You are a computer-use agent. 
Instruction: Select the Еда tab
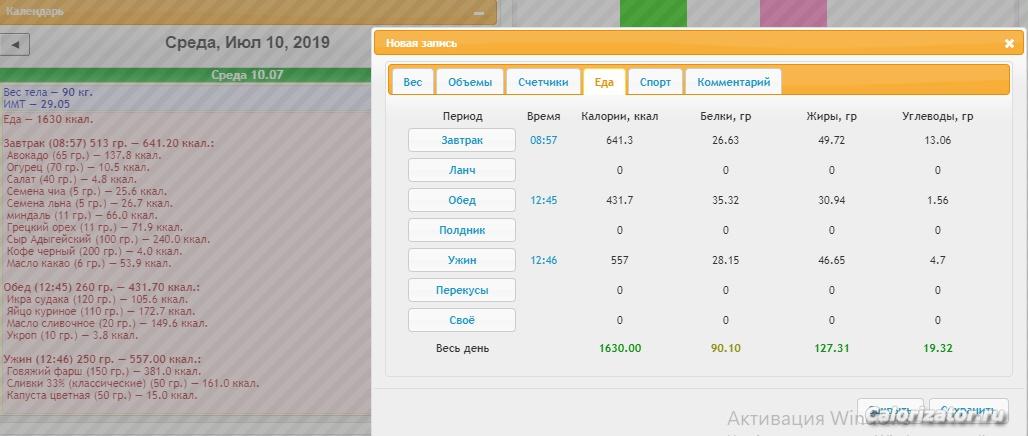604,82
